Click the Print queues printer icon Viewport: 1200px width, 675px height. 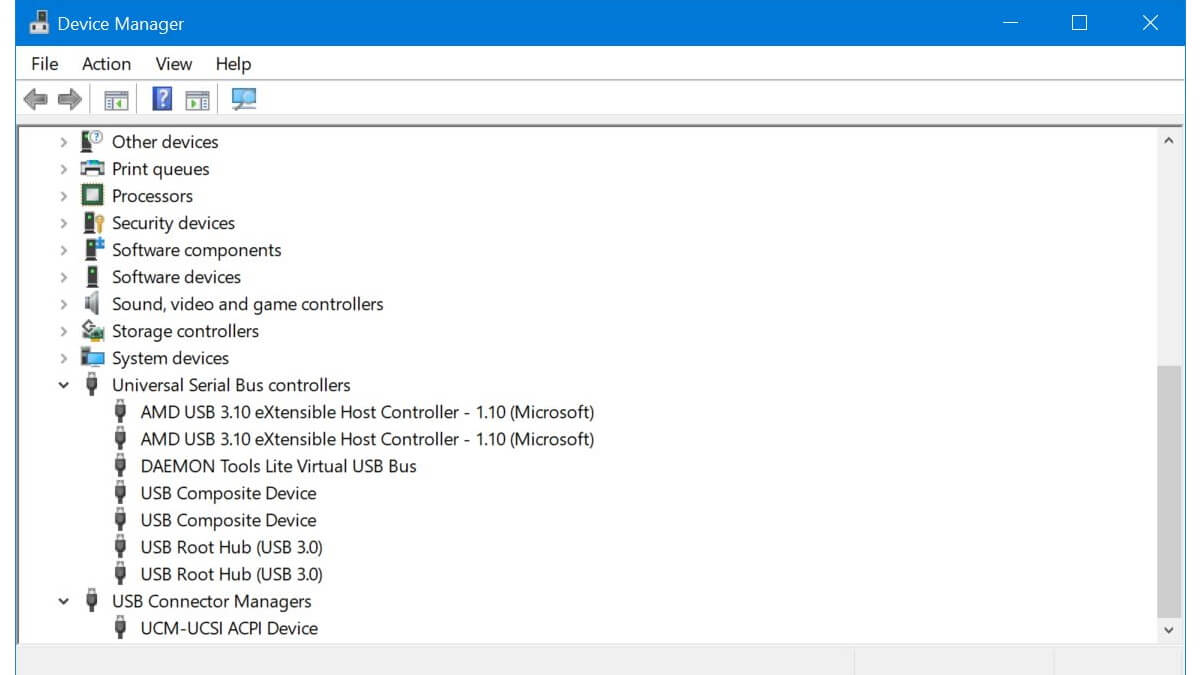(x=93, y=169)
